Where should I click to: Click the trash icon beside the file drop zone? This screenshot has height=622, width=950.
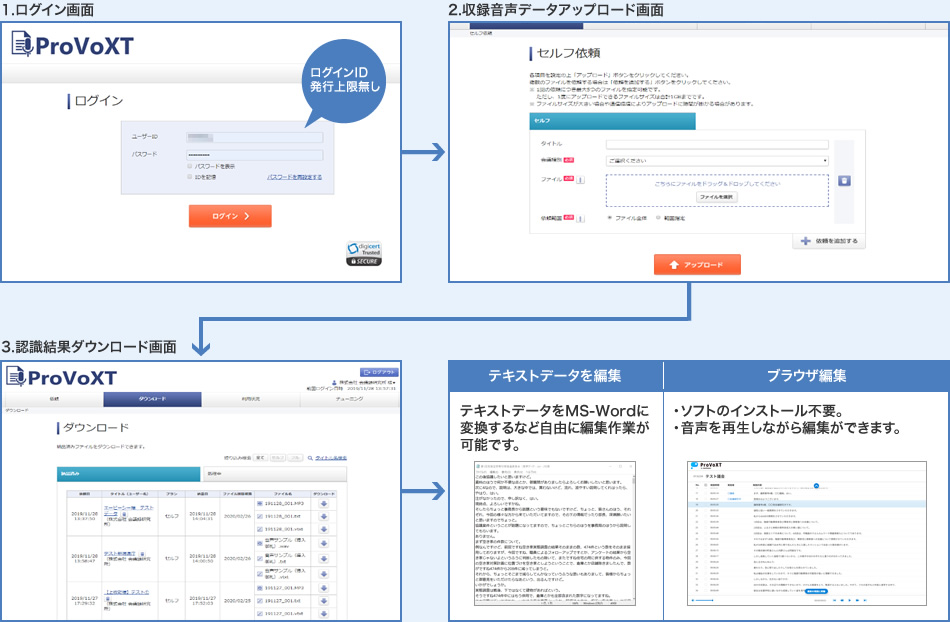click(x=844, y=180)
